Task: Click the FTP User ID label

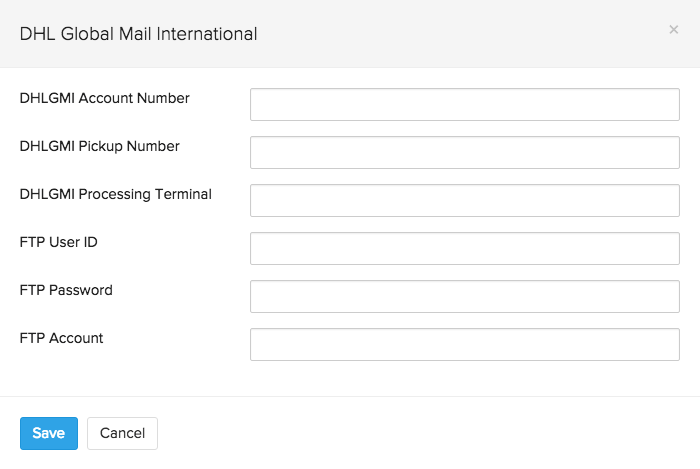Action: pos(58,242)
